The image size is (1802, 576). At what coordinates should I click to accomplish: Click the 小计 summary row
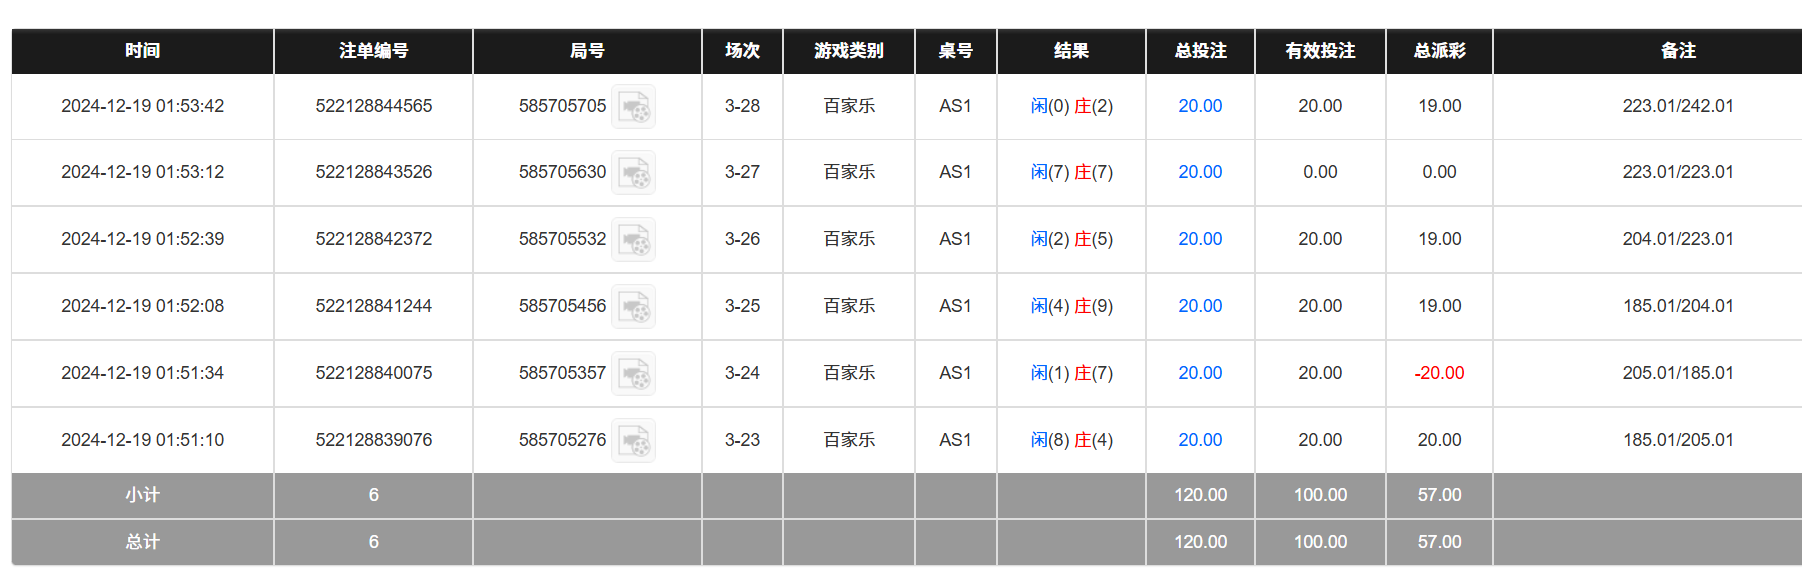[142, 495]
